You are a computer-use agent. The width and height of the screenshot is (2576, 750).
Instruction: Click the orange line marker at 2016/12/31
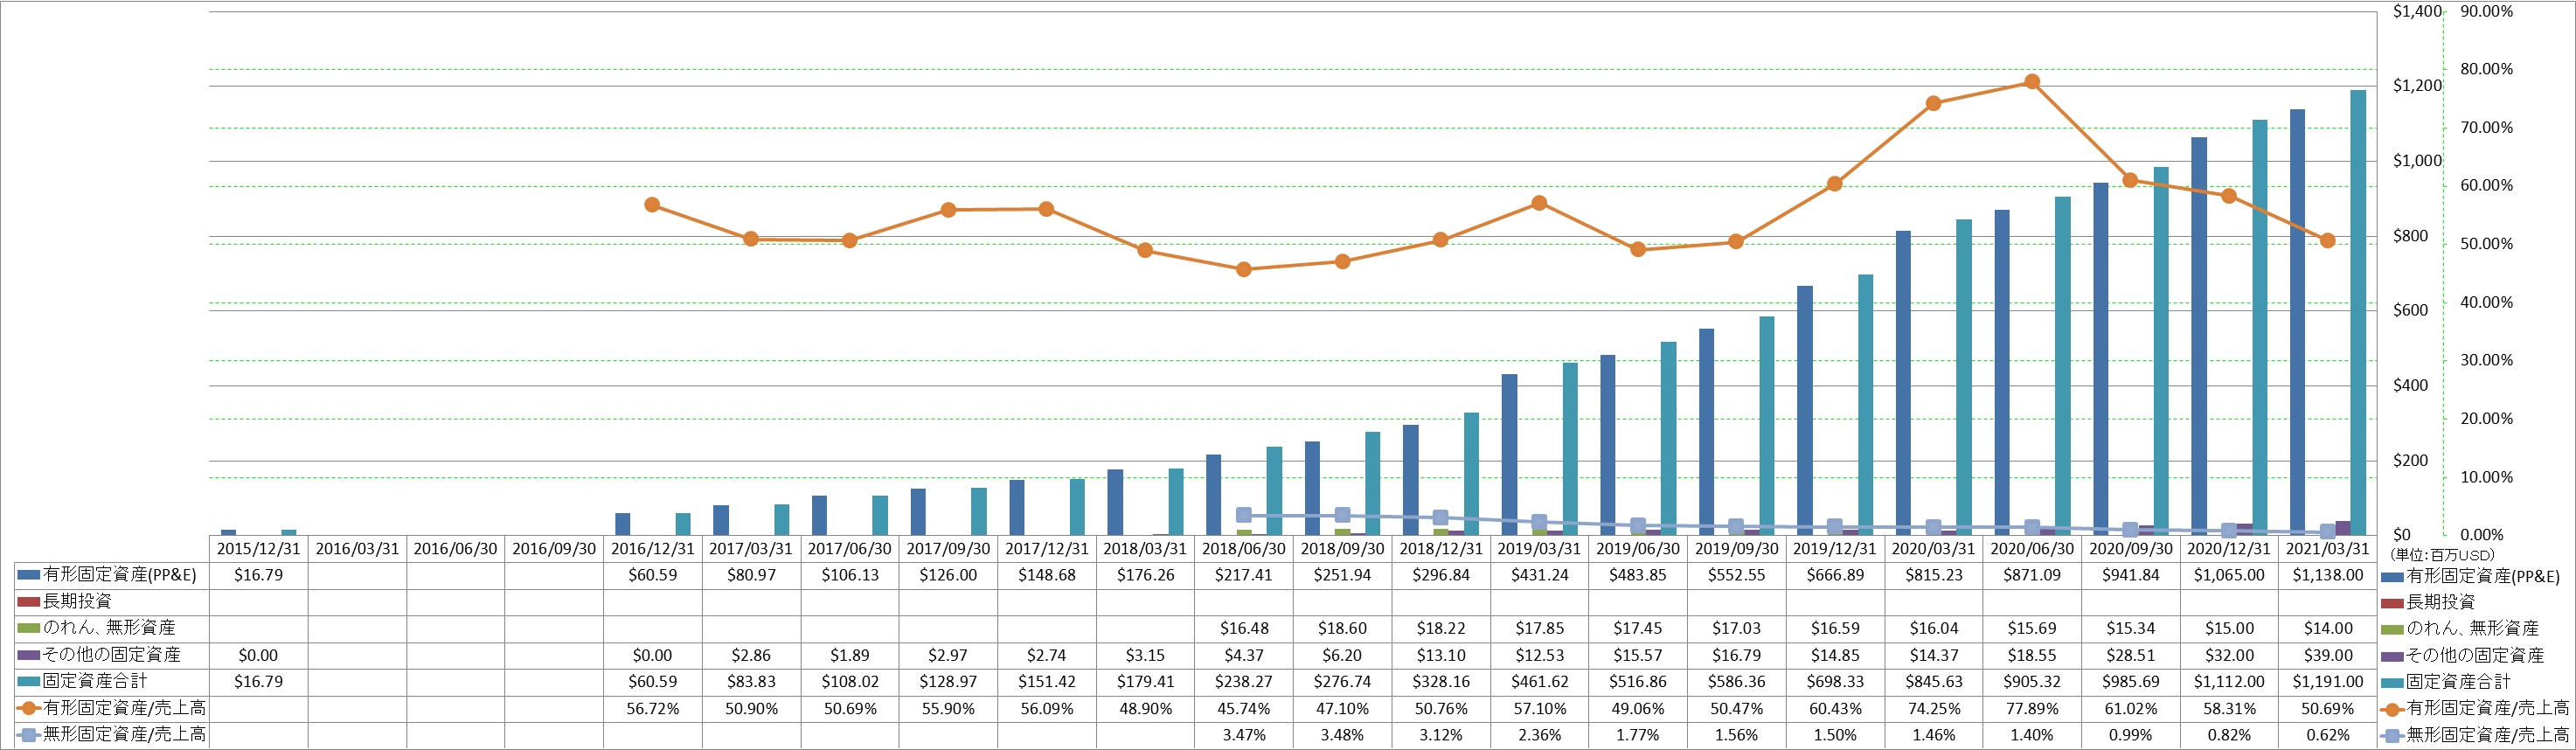click(x=652, y=205)
